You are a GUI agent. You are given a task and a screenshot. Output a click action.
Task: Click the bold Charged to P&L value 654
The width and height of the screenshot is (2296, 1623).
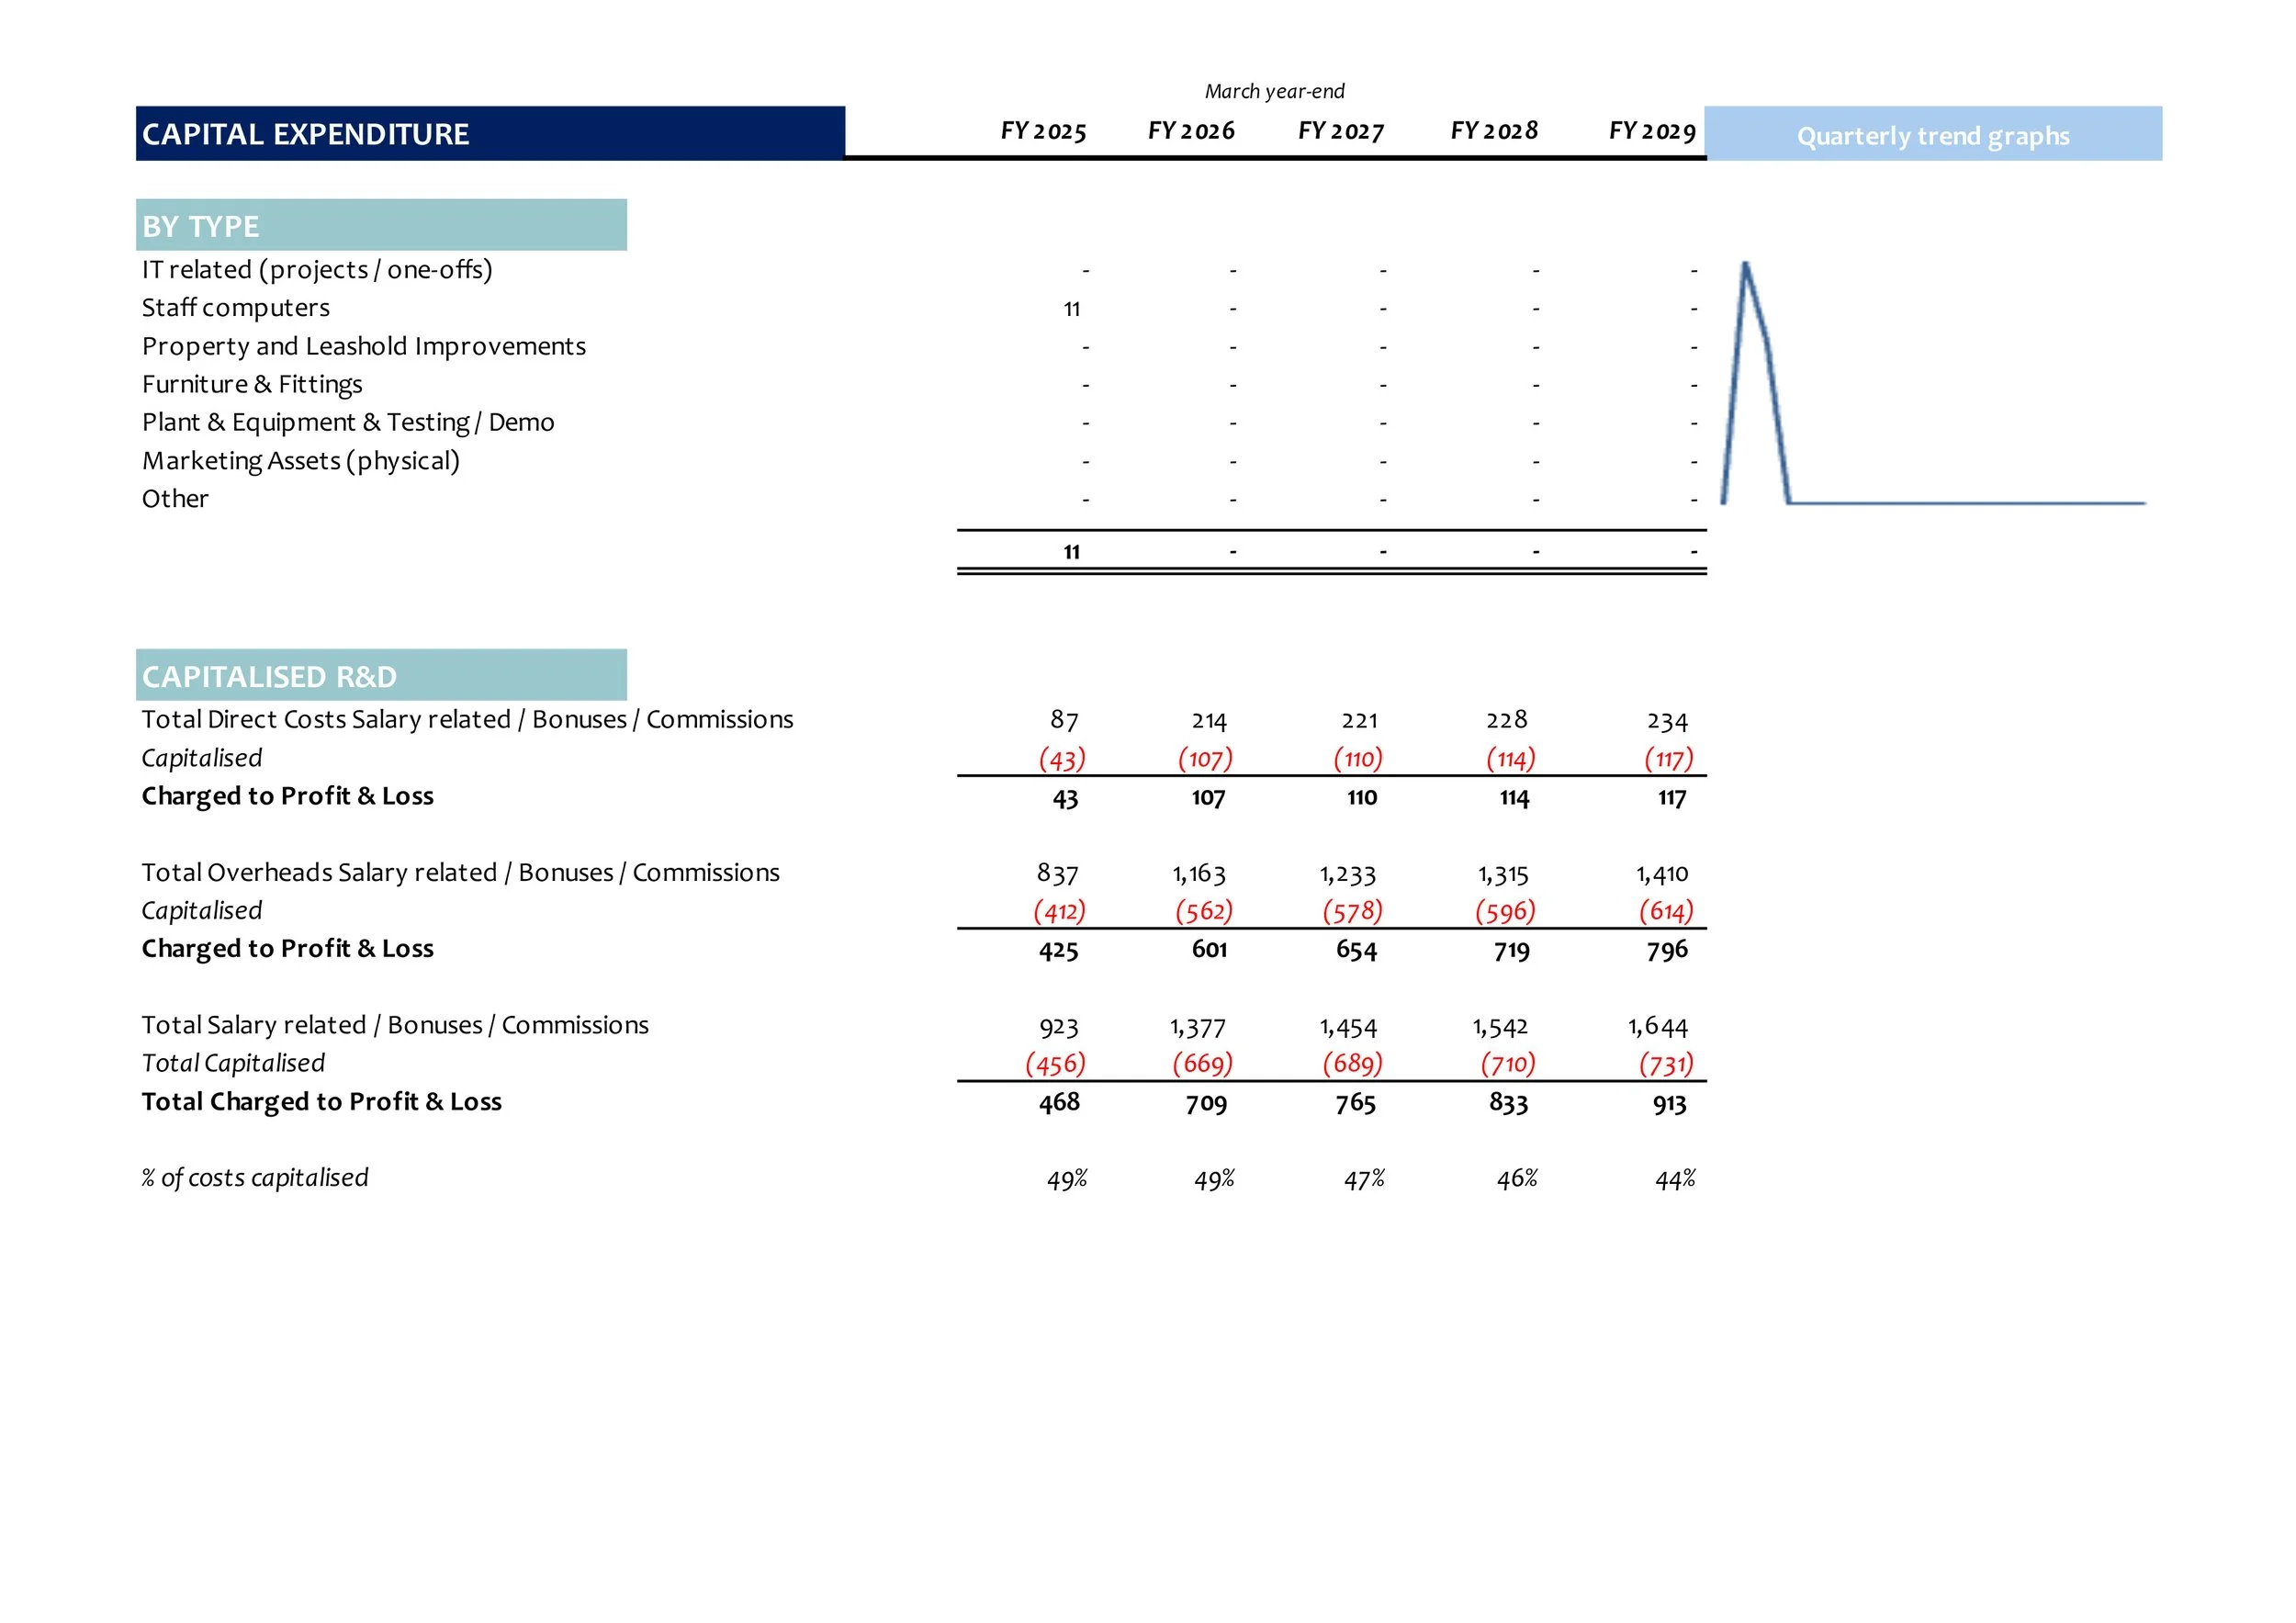pyautogui.click(x=1356, y=950)
